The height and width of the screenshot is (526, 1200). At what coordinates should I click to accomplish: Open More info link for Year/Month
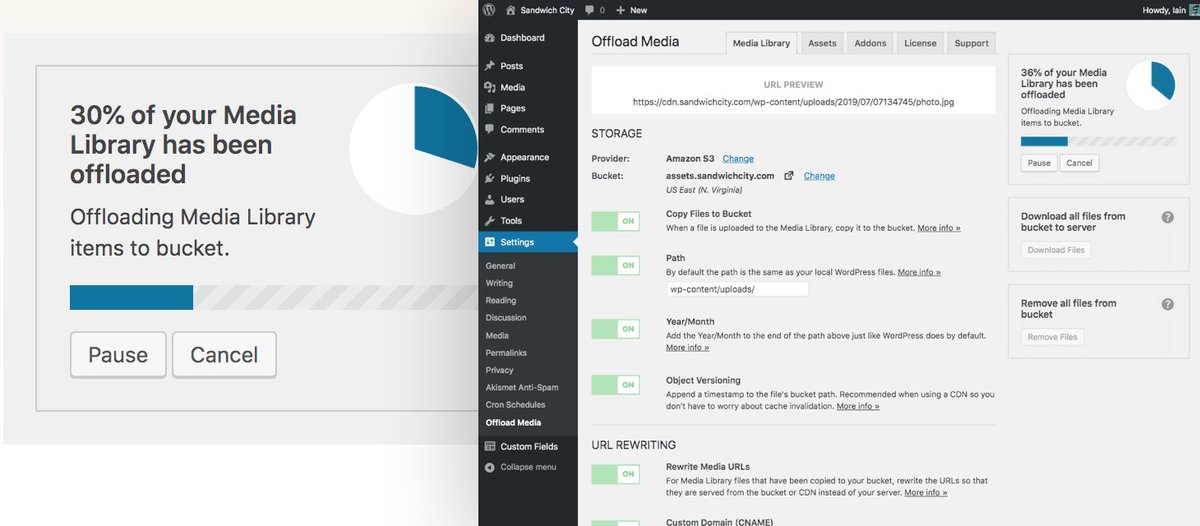tap(687, 347)
